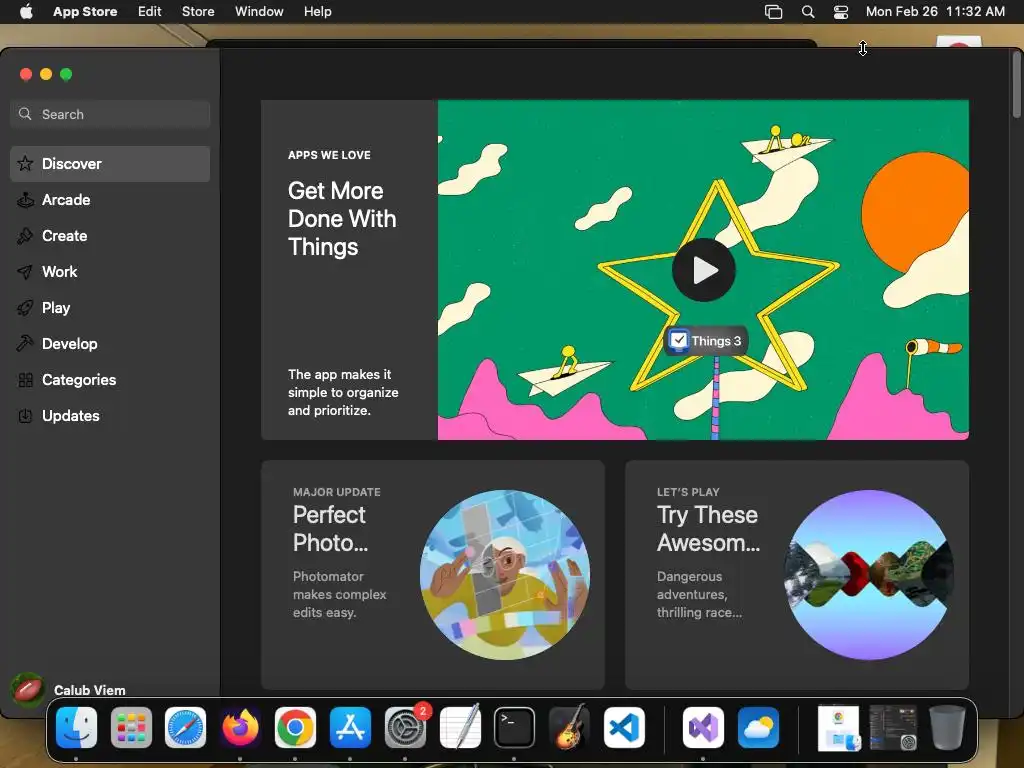Open the Help menu
Image resolution: width=1024 pixels, height=768 pixels.
click(317, 11)
